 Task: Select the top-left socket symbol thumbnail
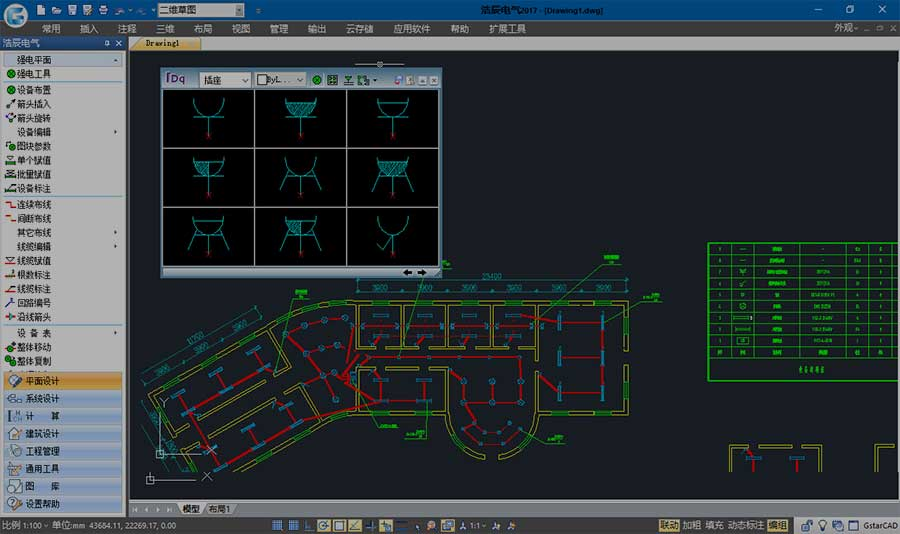click(208, 118)
